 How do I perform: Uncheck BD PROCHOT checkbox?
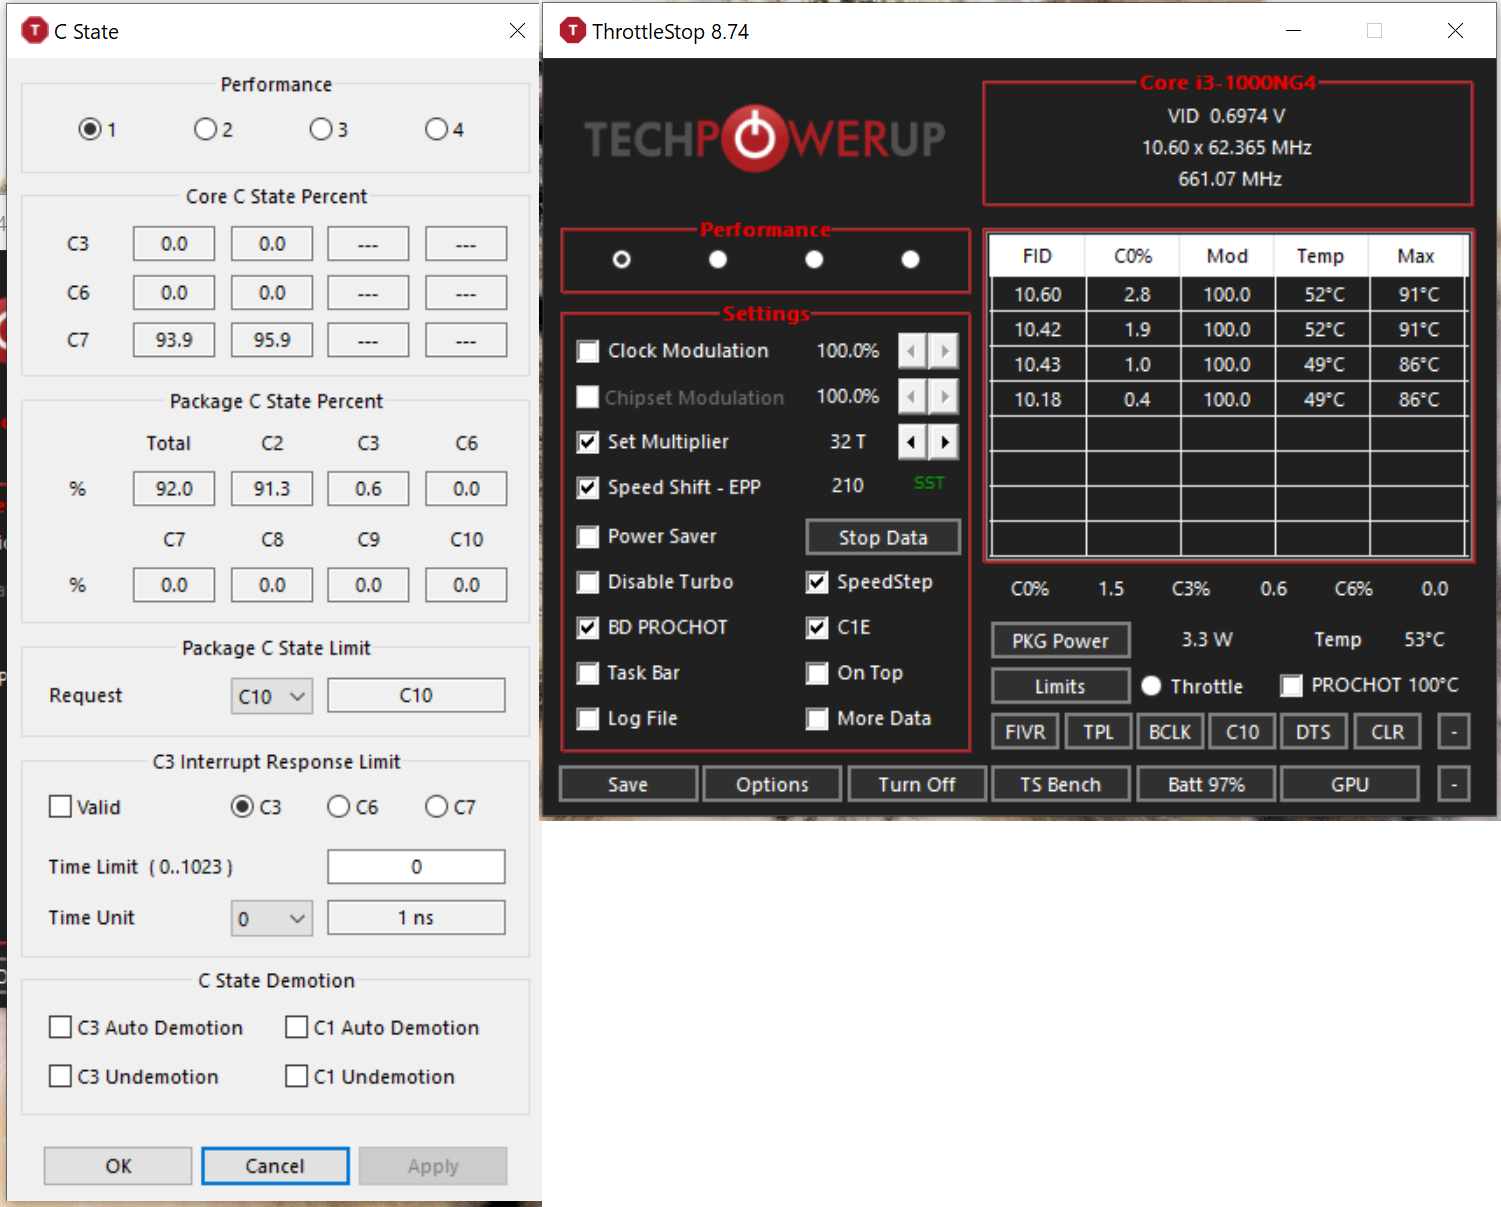point(588,628)
